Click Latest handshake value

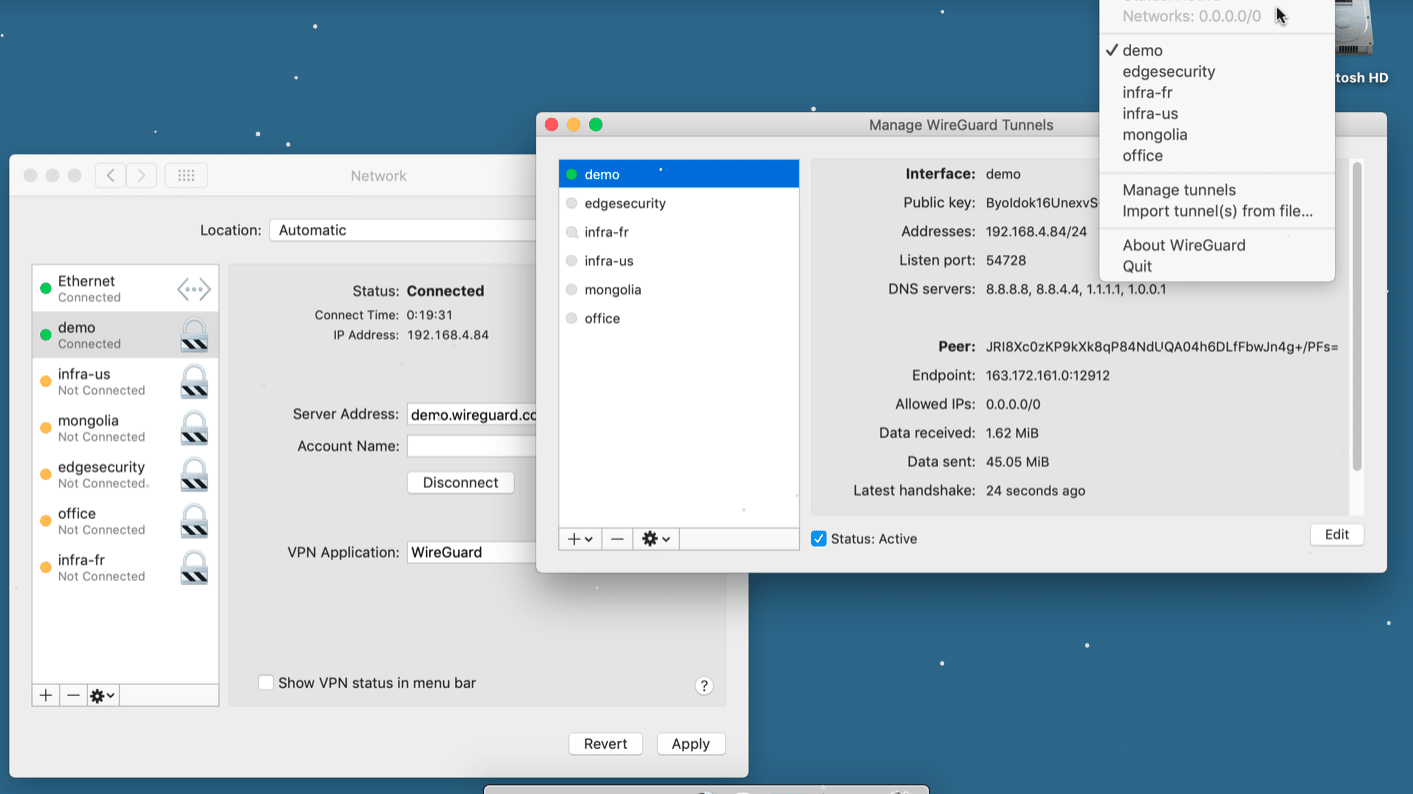[x=1036, y=491]
